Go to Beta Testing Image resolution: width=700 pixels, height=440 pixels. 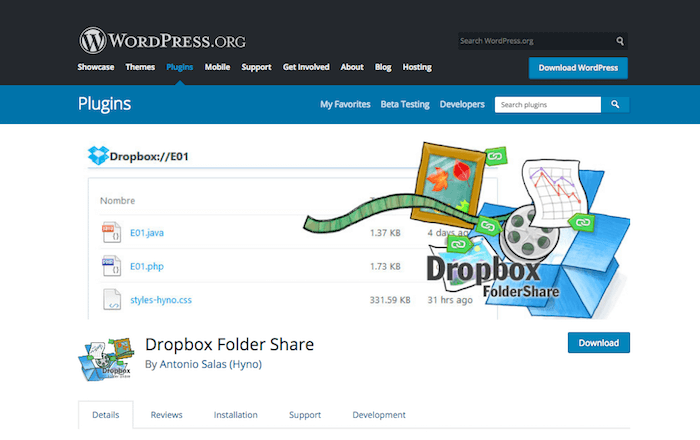click(x=405, y=104)
